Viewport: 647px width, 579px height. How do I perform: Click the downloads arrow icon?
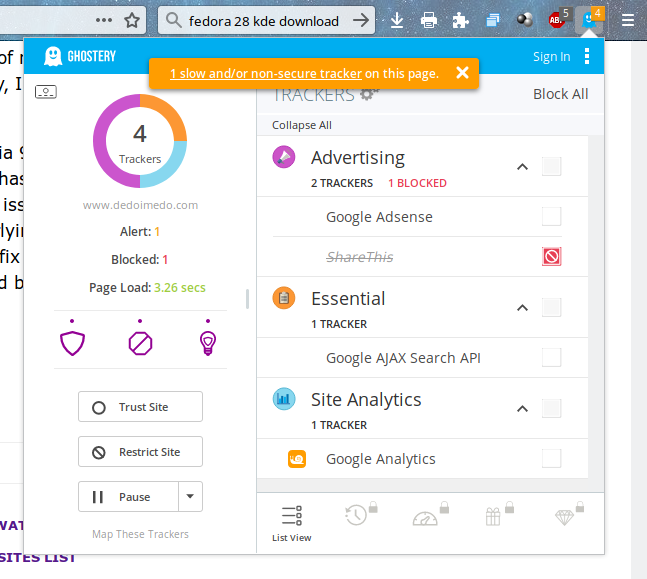pyautogui.click(x=397, y=20)
